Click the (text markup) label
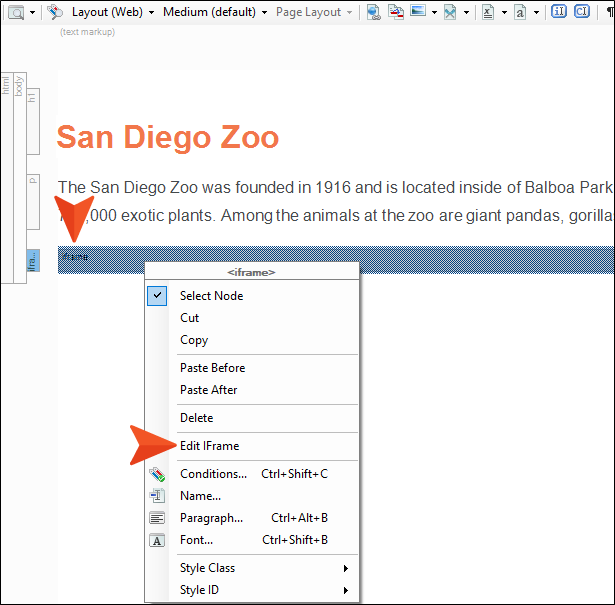Viewport: 615px width, 605px height. click(87, 32)
